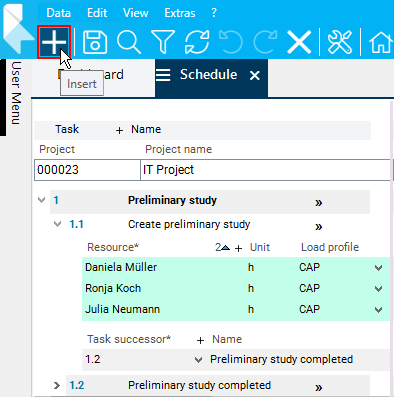Go home via house icon
This screenshot has width=394, height=397.
tap(380, 42)
